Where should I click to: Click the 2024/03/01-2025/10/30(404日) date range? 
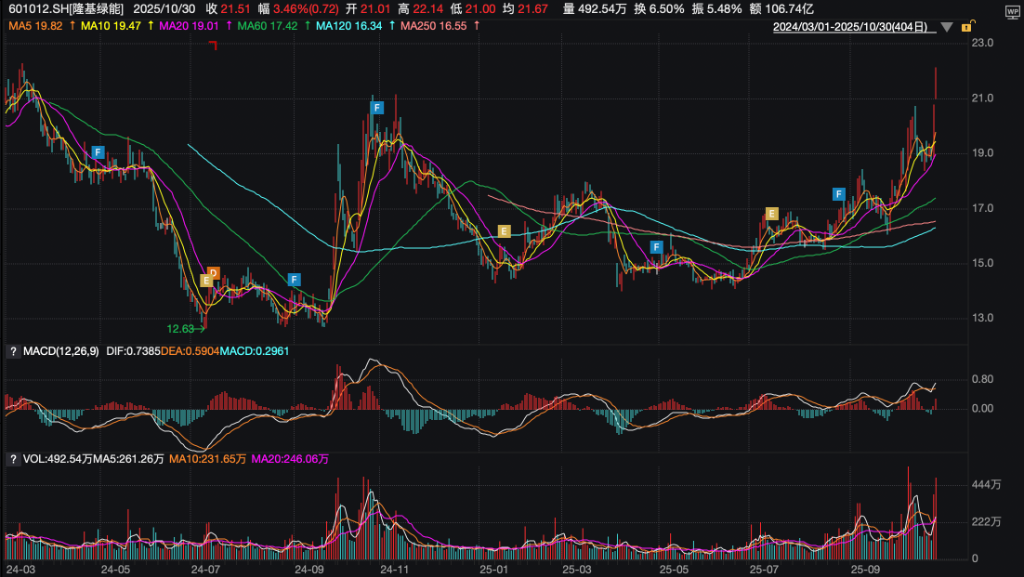pos(850,27)
